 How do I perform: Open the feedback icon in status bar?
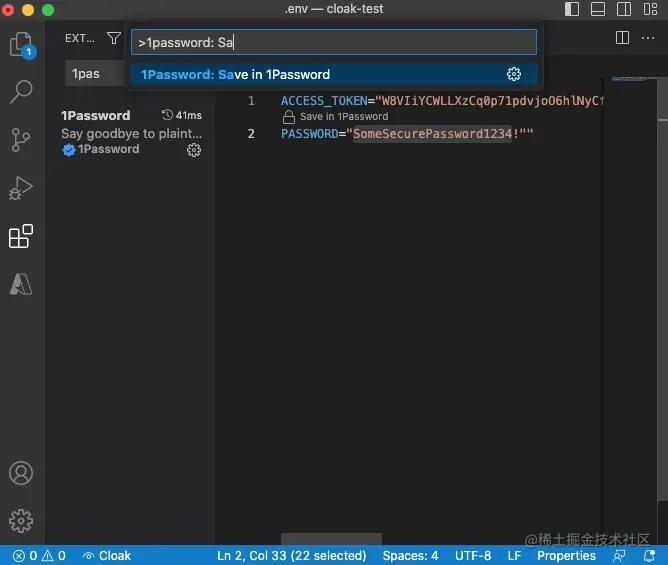coord(619,556)
